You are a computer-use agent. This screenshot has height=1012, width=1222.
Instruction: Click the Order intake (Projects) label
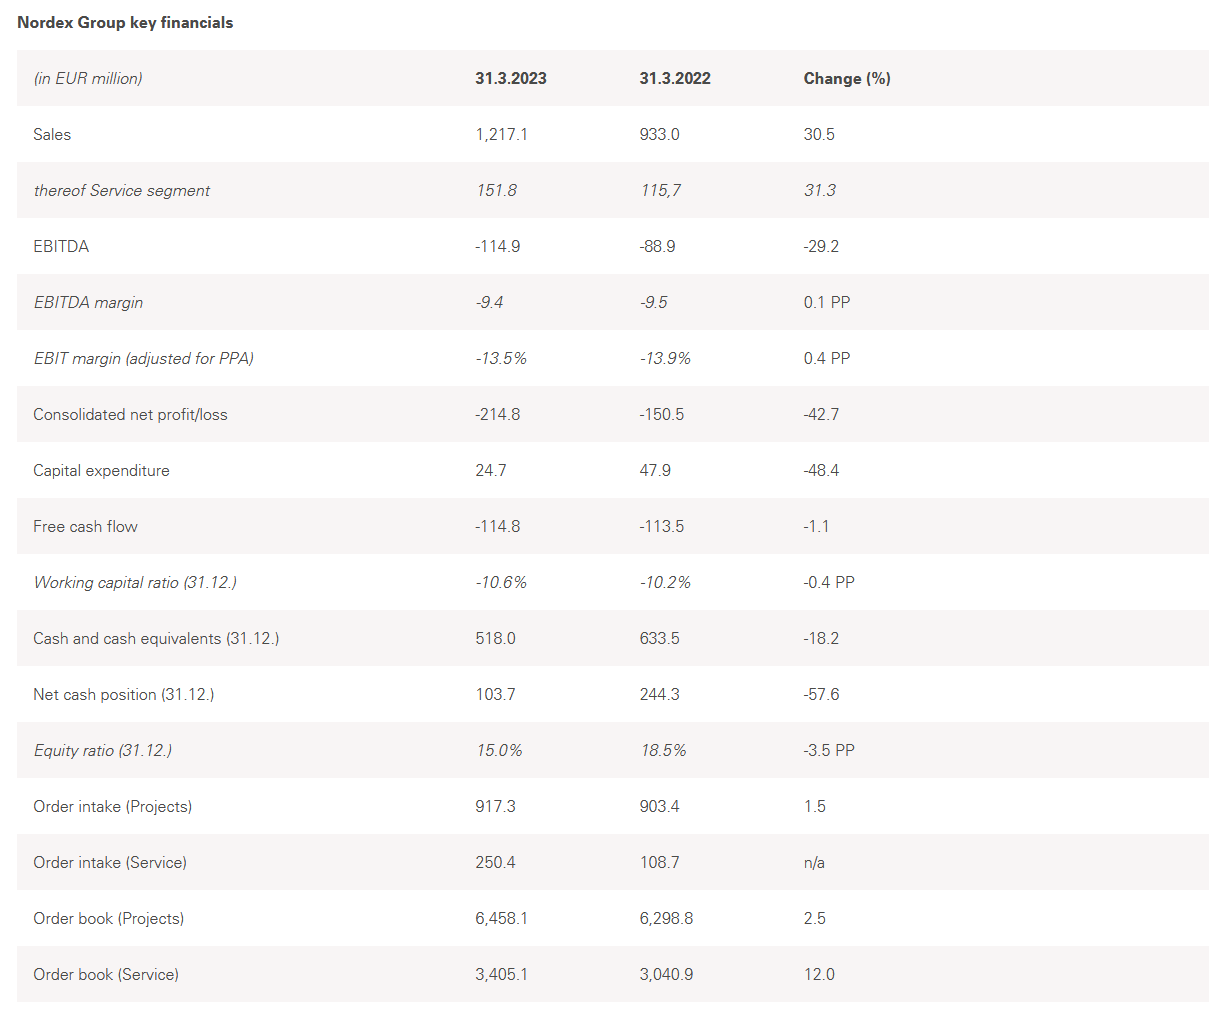tap(112, 806)
